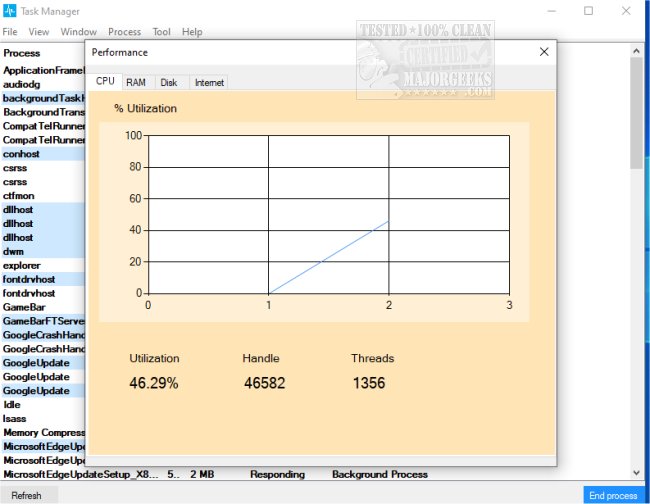The width and height of the screenshot is (650, 504).
Task: Click the % Utilization chart title
Action: click(146, 109)
